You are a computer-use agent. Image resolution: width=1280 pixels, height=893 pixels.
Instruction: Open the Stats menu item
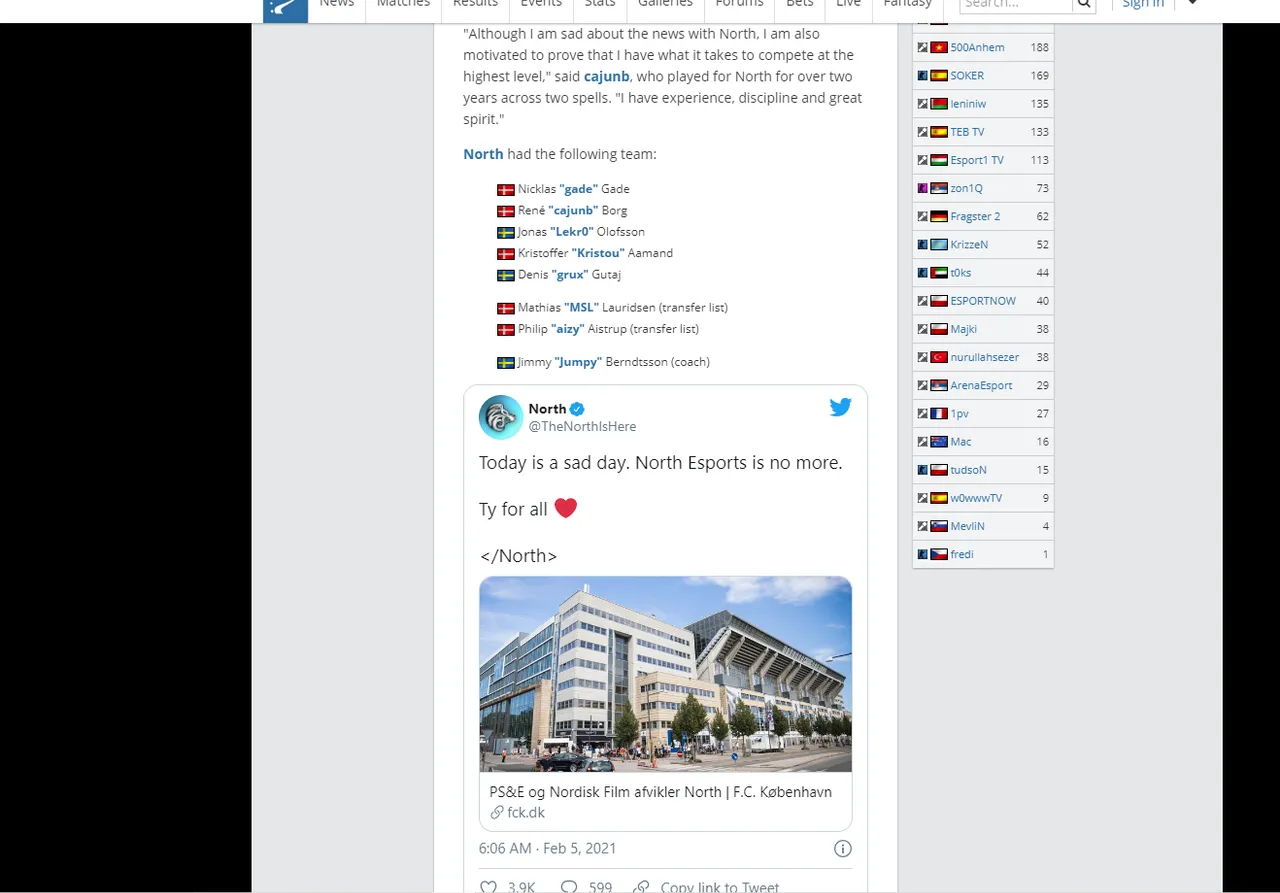600,5
